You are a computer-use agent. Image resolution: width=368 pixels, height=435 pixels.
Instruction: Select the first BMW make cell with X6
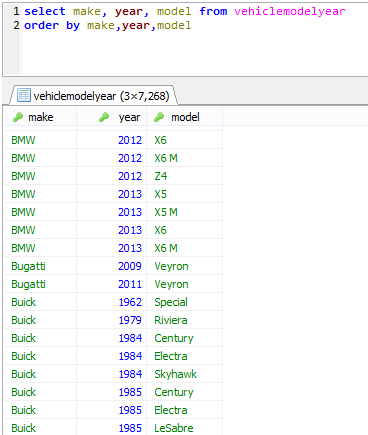point(40,140)
